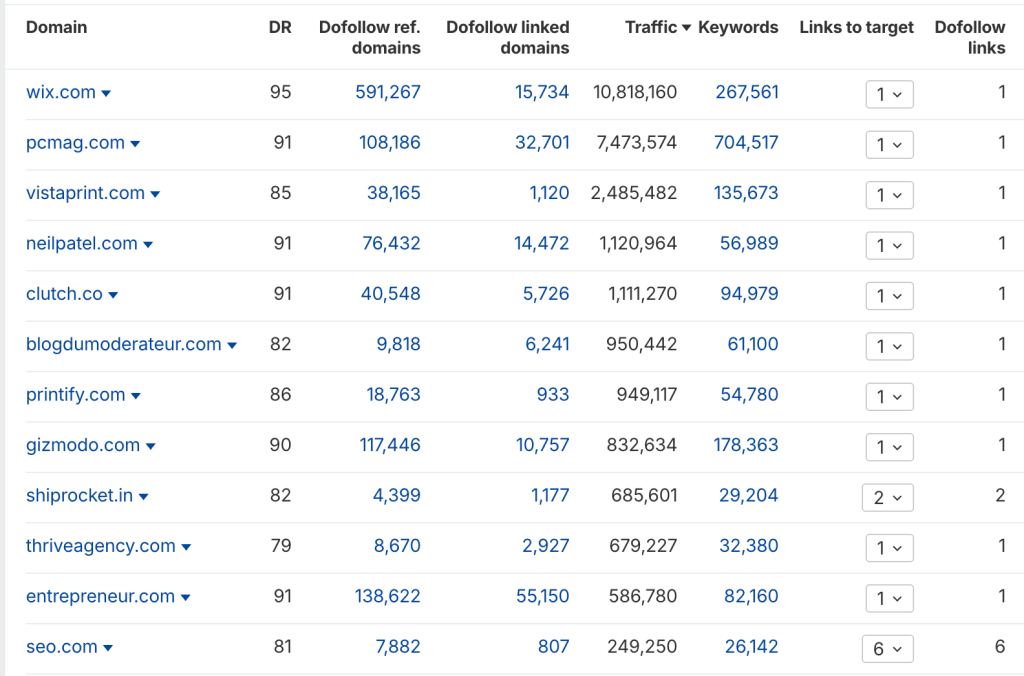Open the blogdumoderateur.com domain link
This screenshot has width=1024, height=676.
pyautogui.click(x=123, y=344)
